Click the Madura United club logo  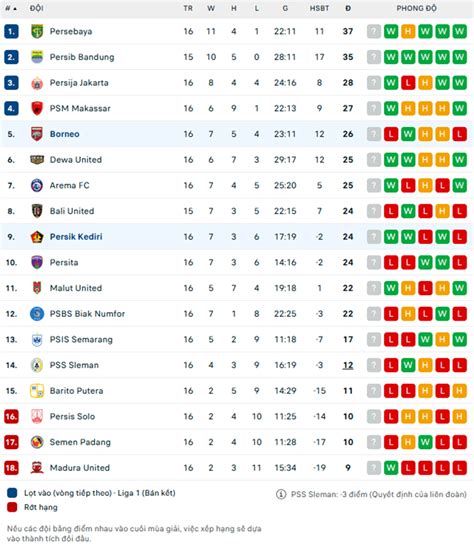[37, 468]
